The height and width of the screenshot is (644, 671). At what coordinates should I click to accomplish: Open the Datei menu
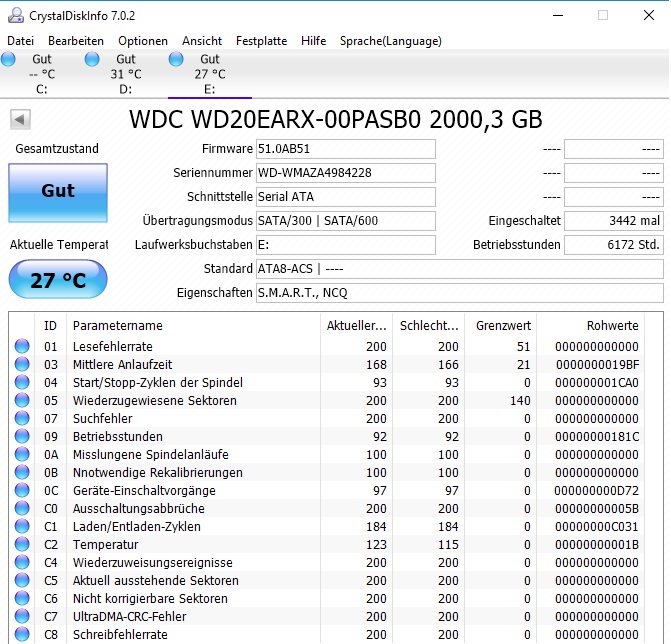click(21, 41)
